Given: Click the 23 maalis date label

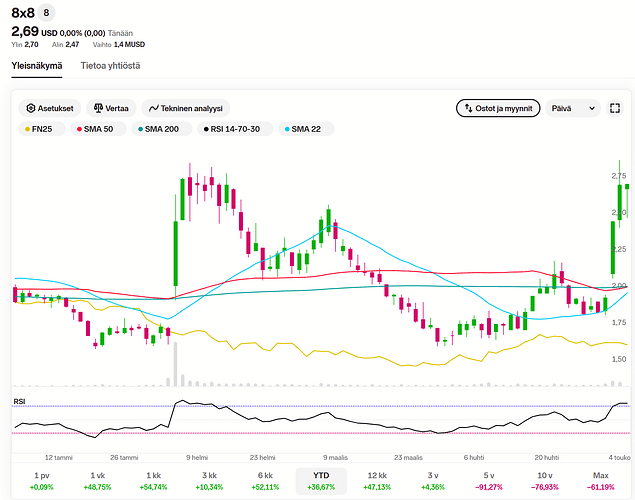Looking at the screenshot, I should (408, 457).
